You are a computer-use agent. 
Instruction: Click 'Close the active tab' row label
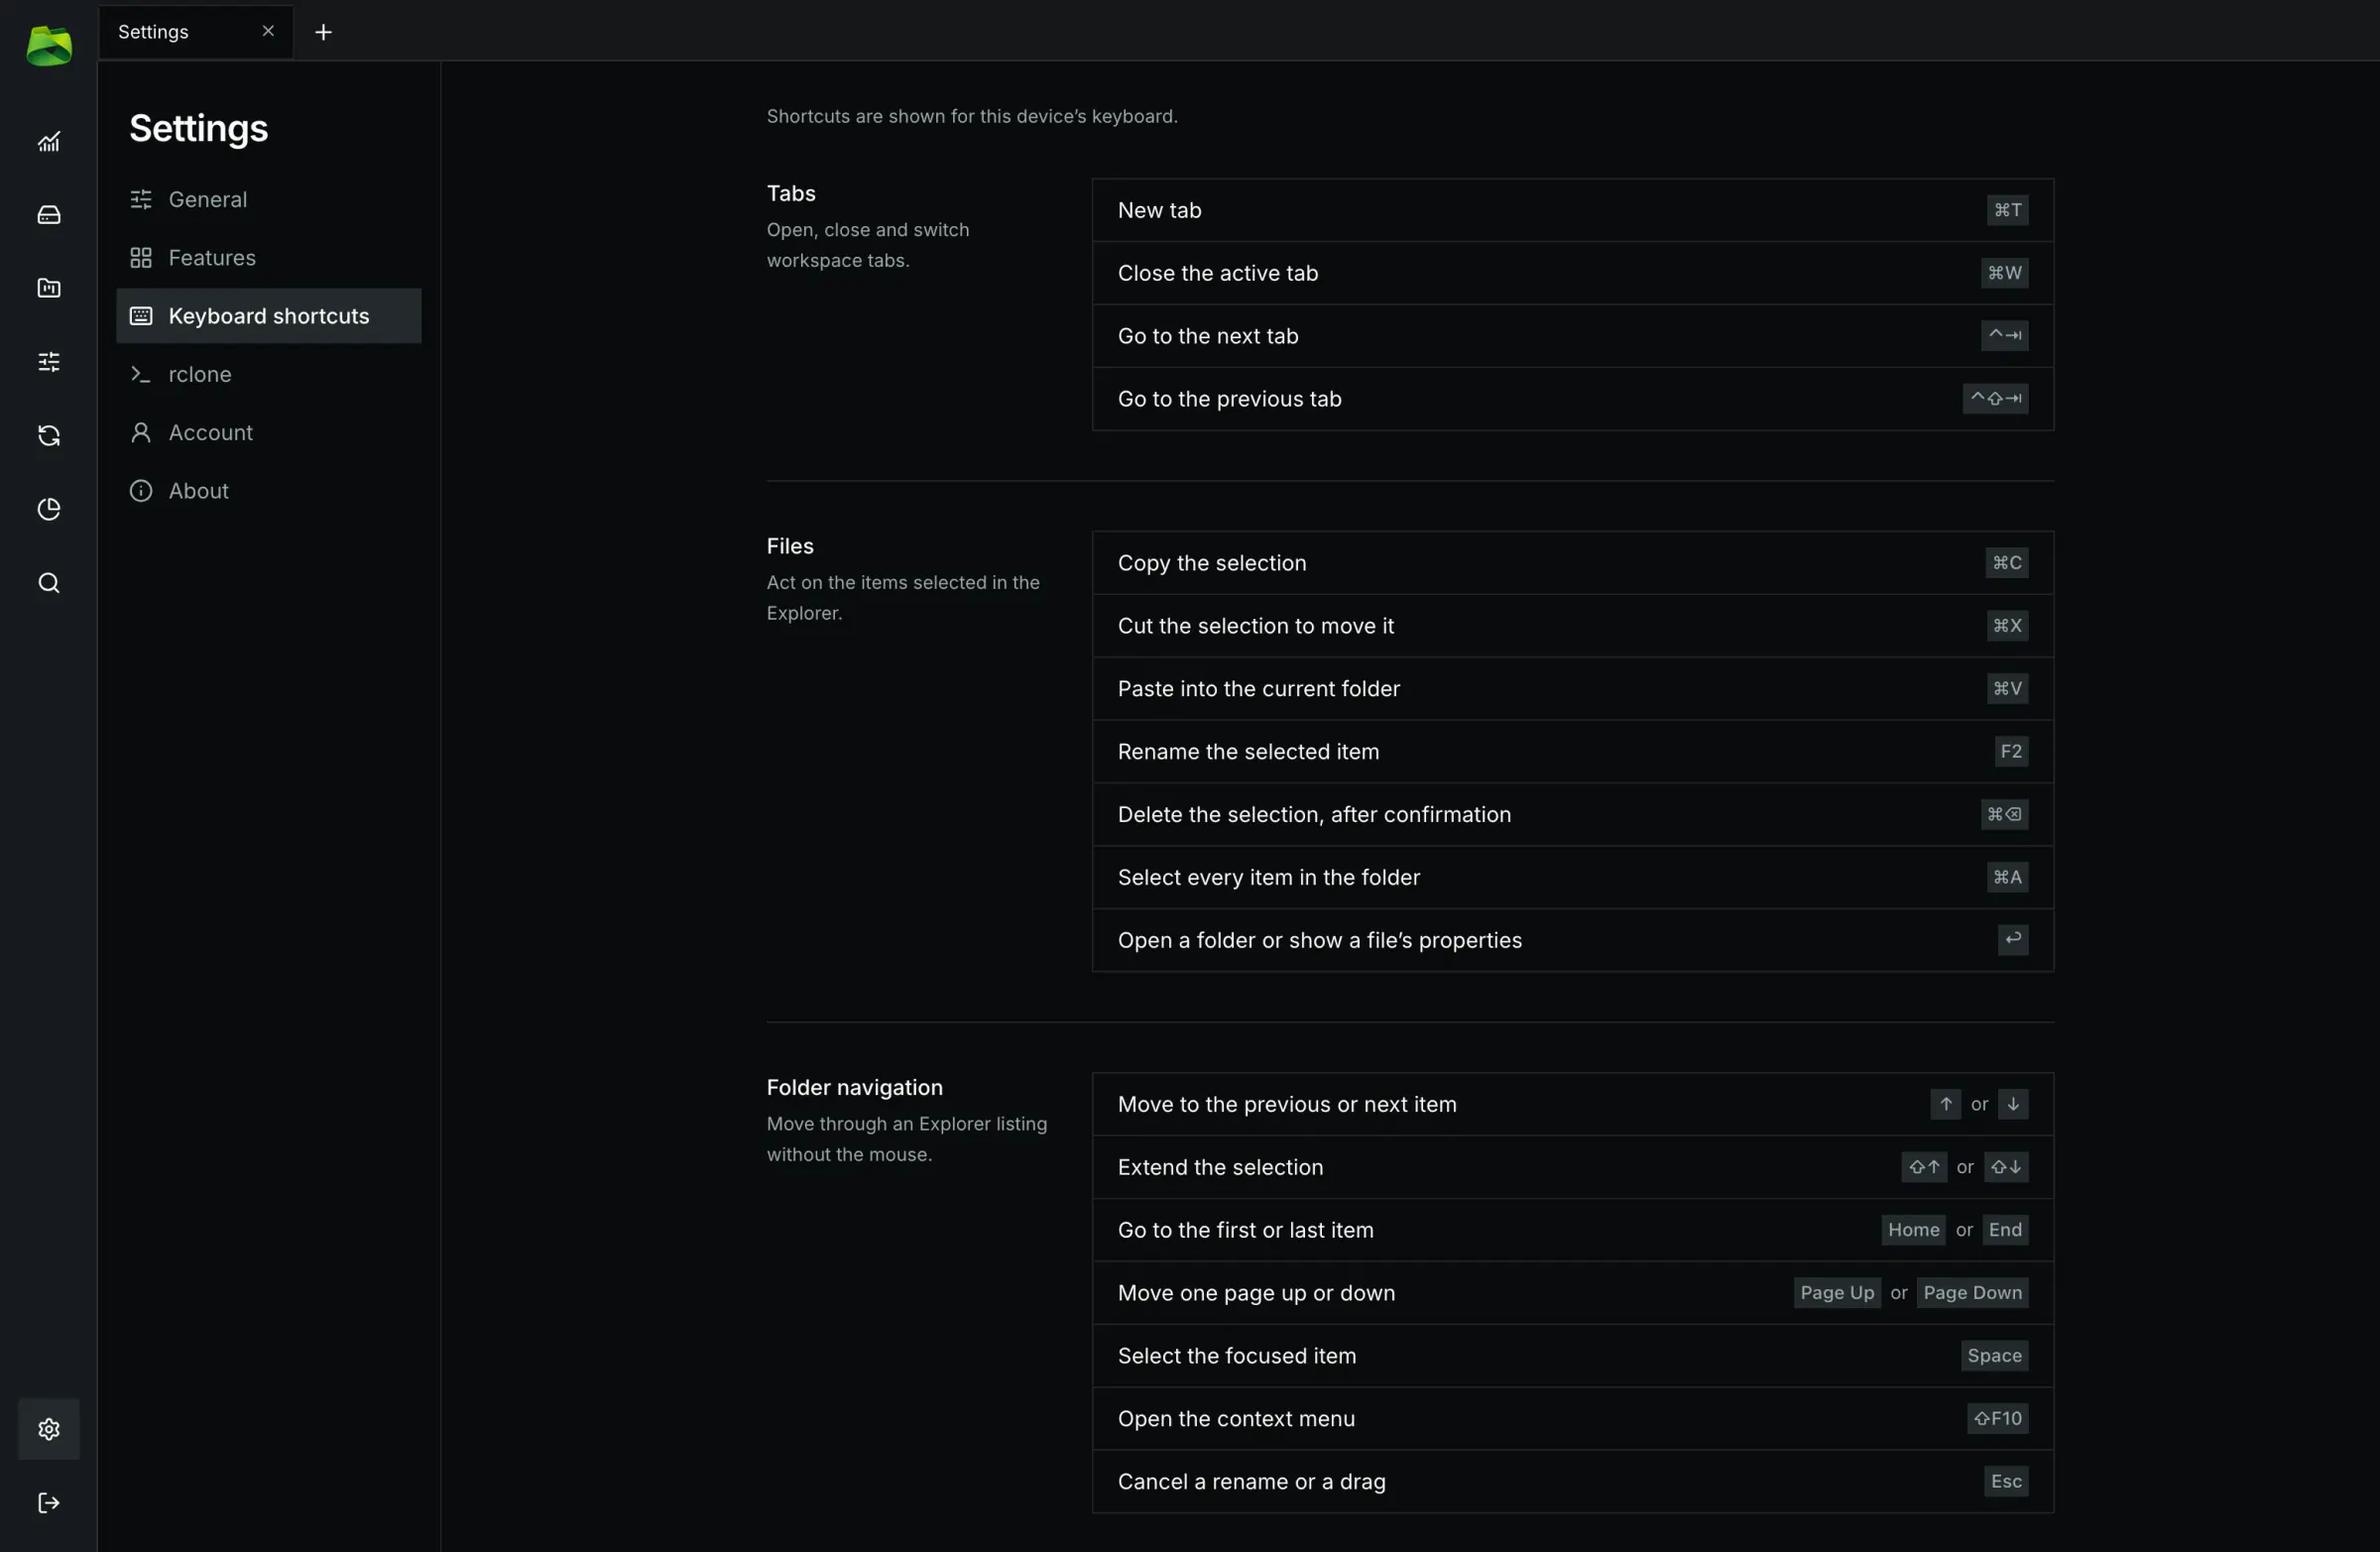click(1218, 273)
